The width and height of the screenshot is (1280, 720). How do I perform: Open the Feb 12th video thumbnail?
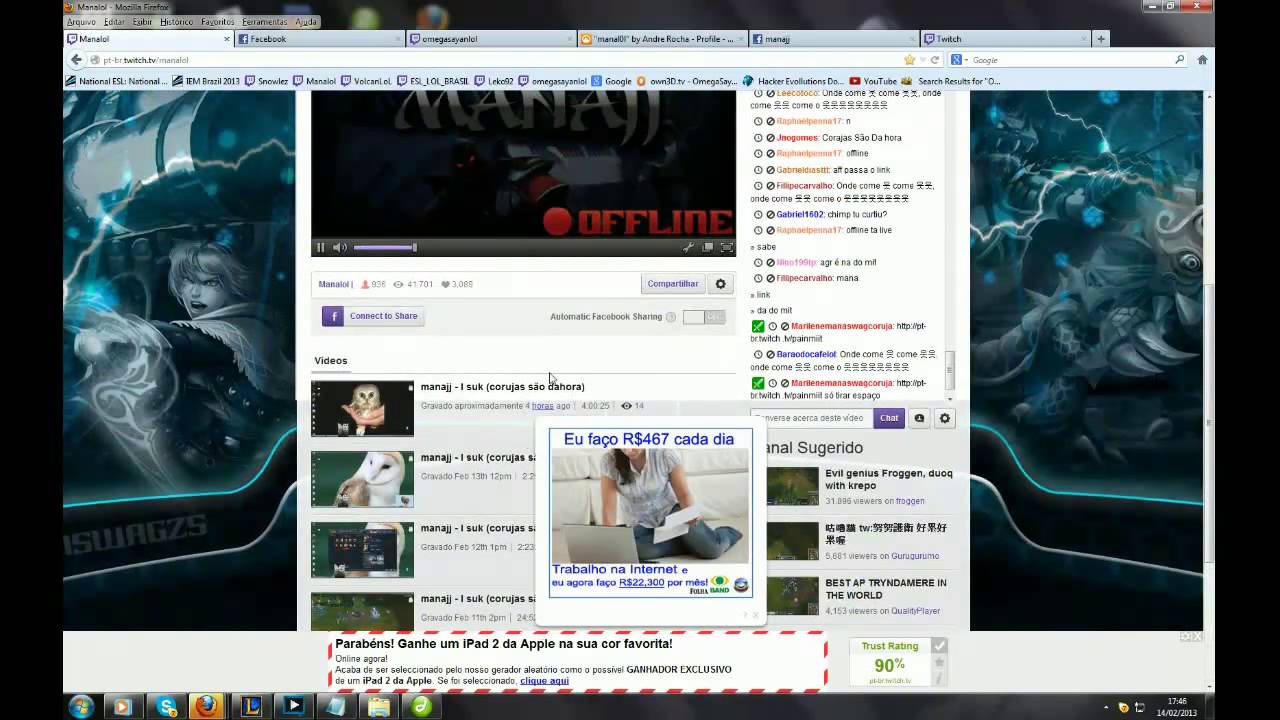coord(362,550)
